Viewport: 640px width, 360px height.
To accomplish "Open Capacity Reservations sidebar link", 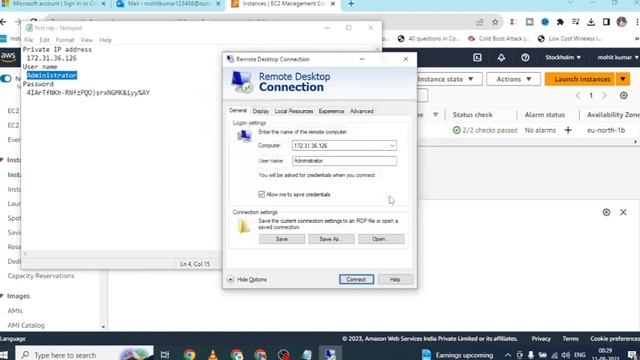I will pos(41,276).
